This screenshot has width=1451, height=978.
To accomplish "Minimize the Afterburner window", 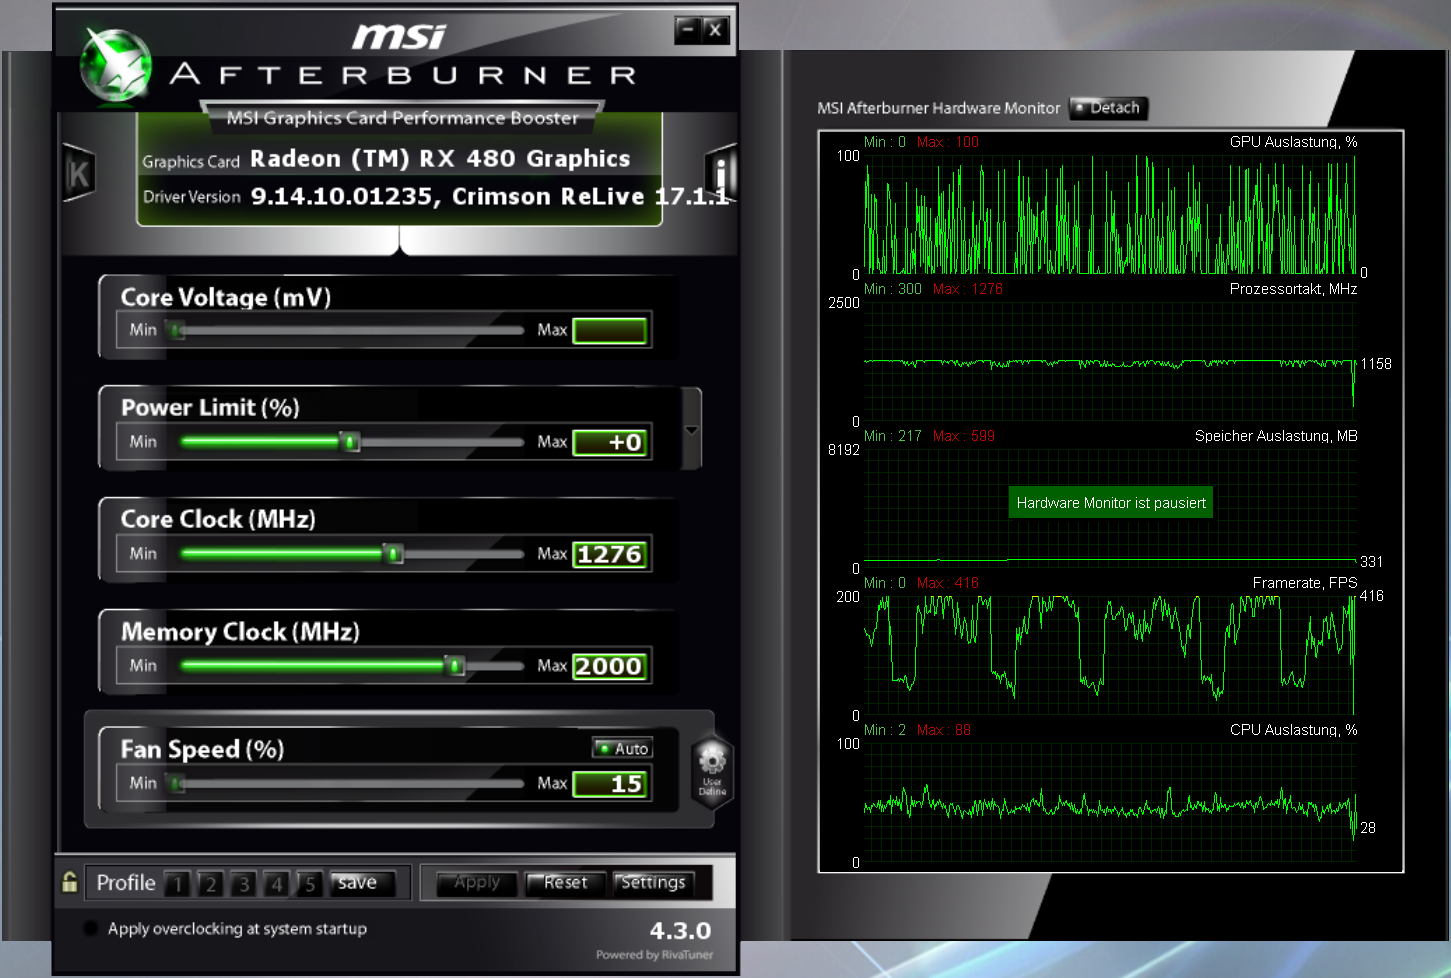I will 687,30.
